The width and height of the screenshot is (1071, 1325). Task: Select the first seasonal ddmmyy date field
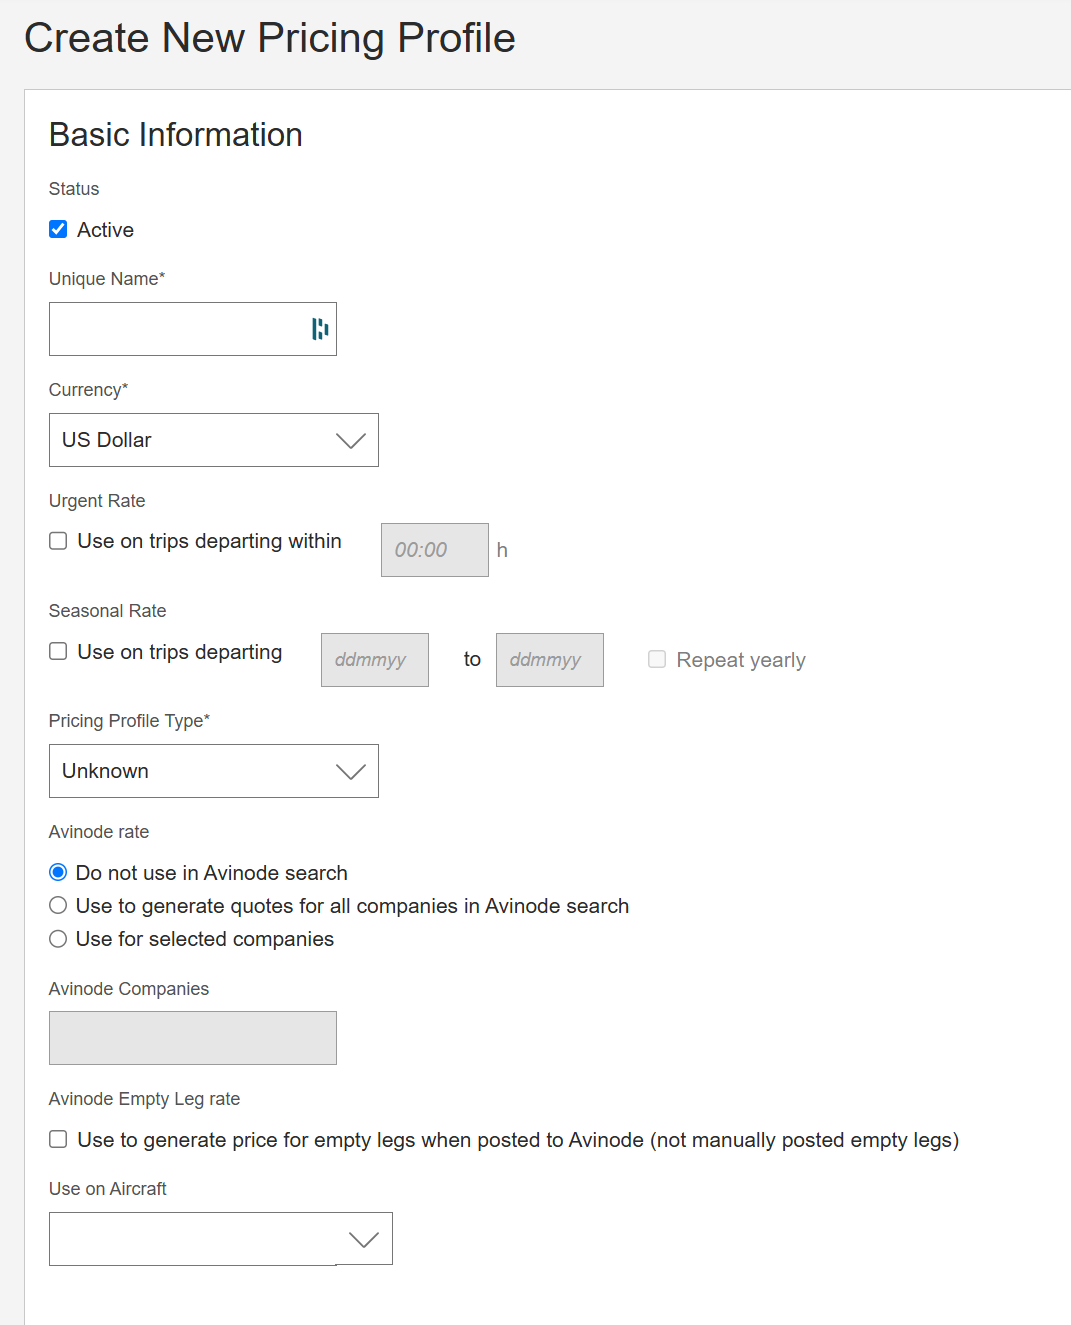(374, 659)
